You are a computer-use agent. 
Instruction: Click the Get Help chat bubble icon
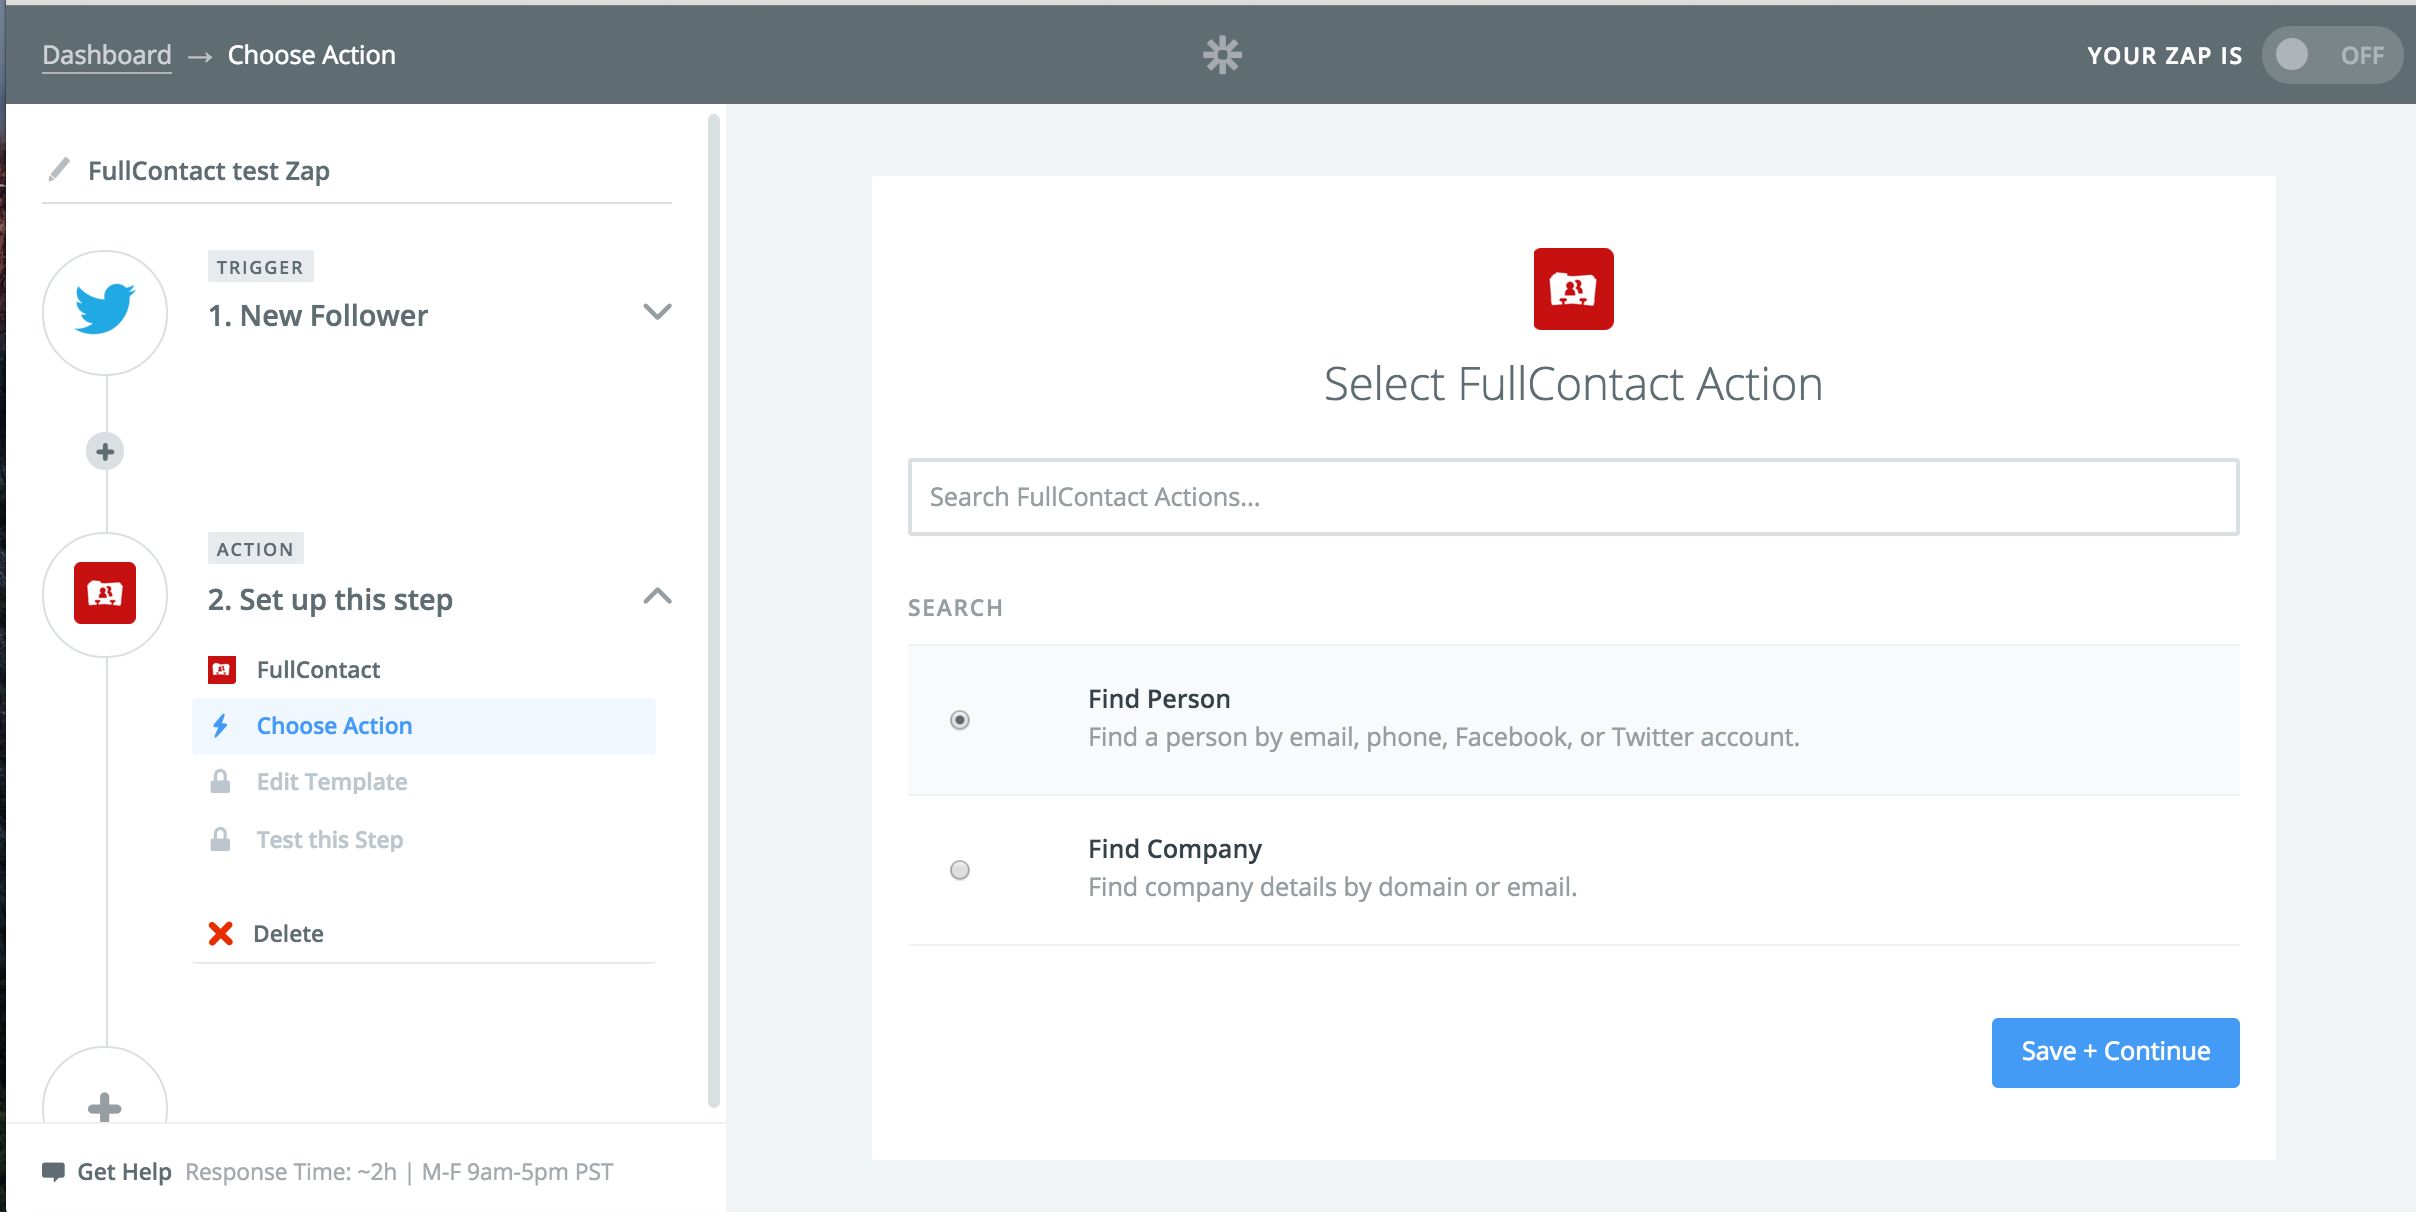point(53,1172)
